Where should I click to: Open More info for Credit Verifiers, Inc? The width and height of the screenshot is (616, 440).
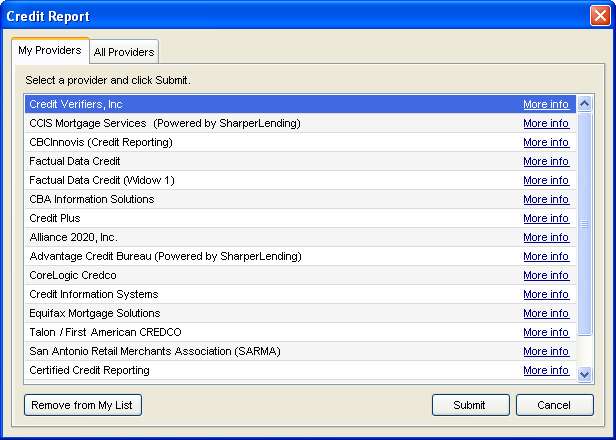coord(546,104)
